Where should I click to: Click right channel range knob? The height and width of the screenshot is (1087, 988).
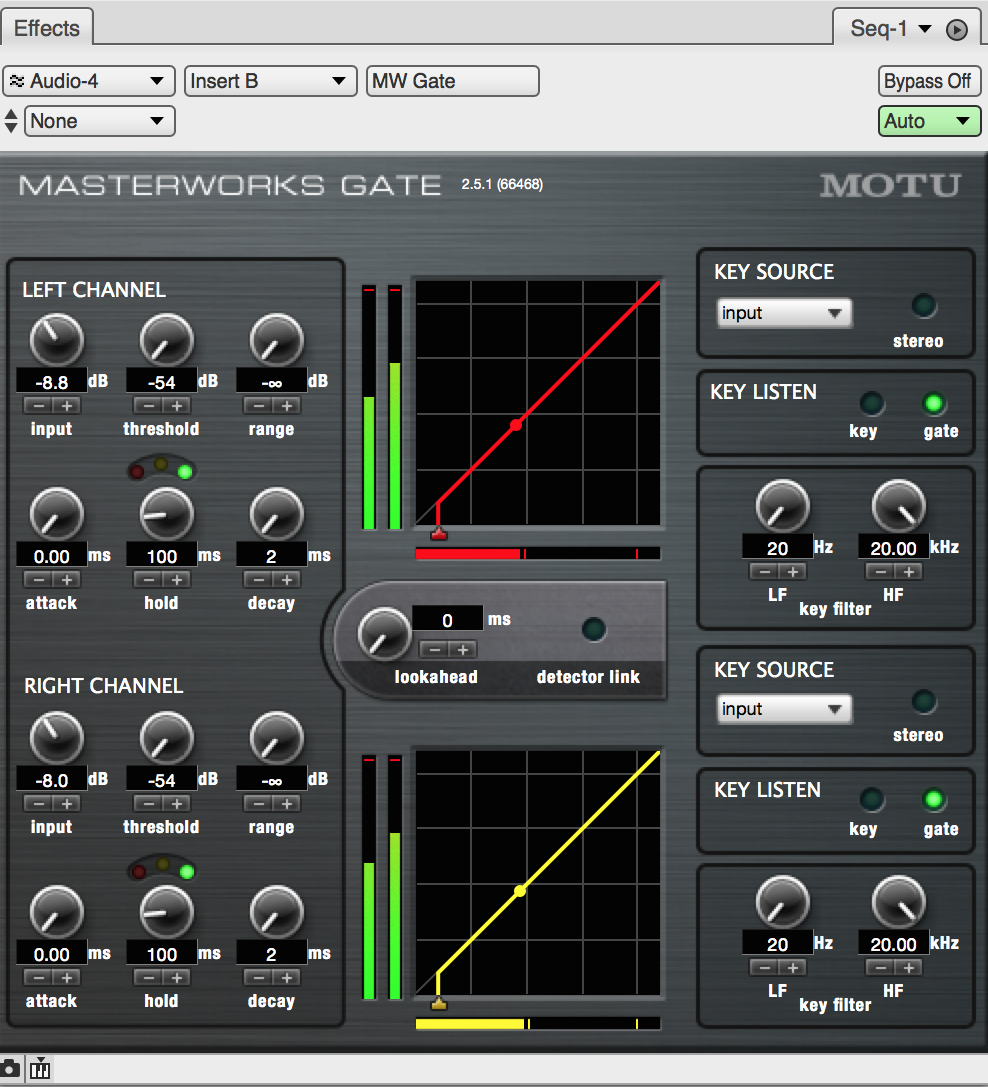pyautogui.click(x=277, y=738)
